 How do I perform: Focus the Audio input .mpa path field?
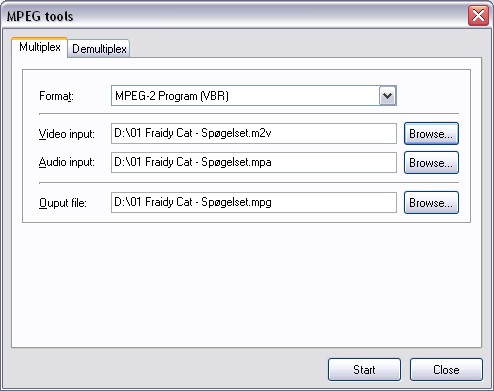click(x=254, y=162)
